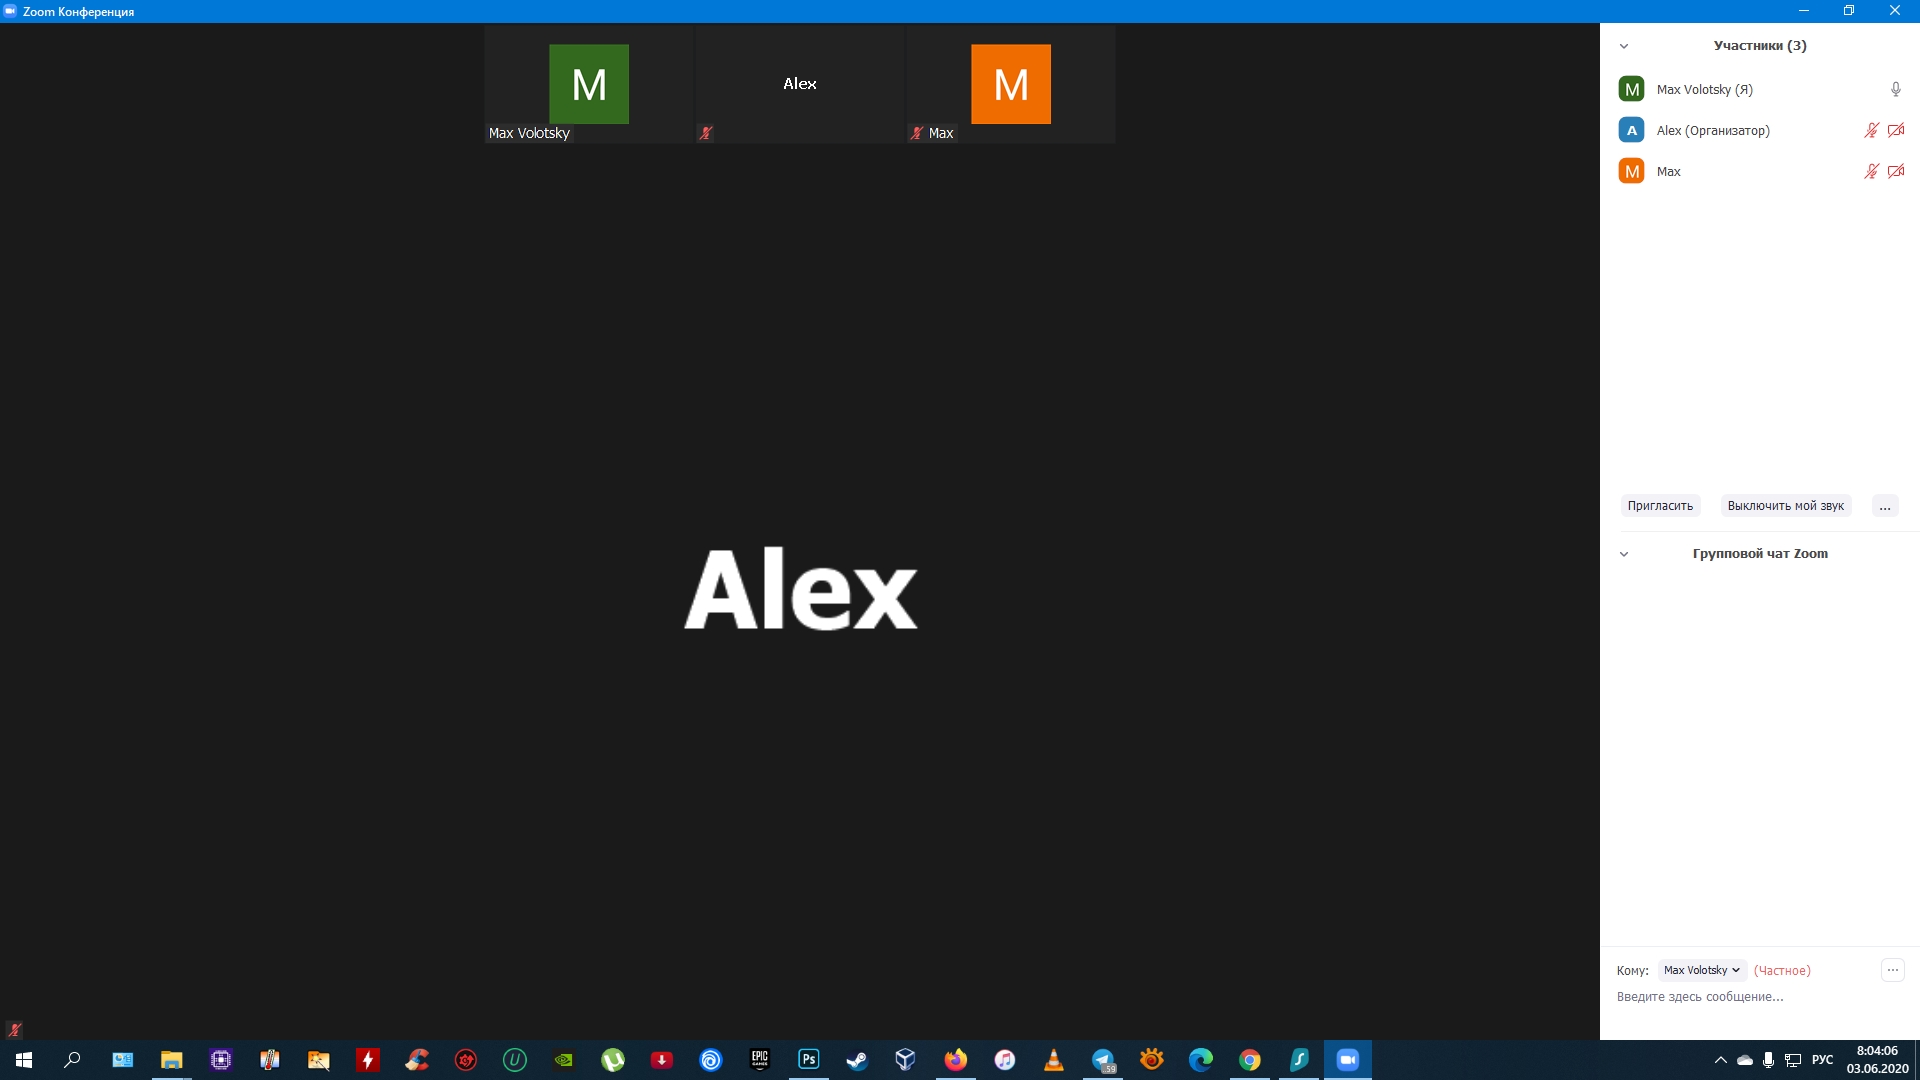Open Epic Games launcher from the taskbar

coord(759,1060)
